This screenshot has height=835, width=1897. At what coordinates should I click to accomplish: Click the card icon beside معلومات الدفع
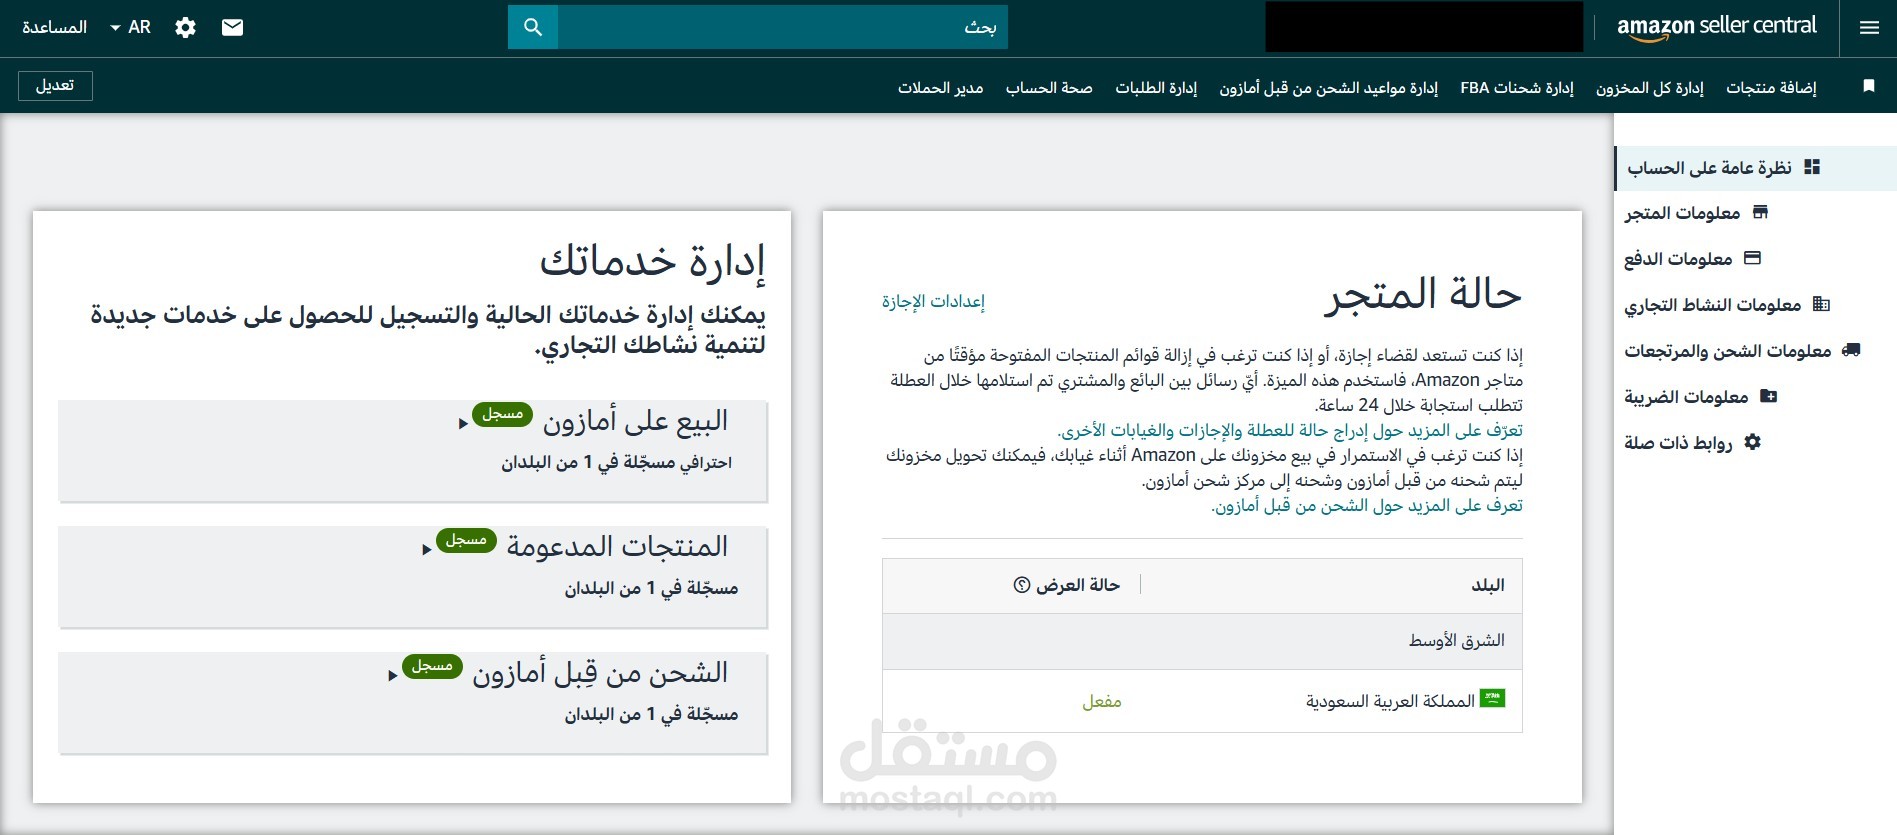pyautogui.click(x=1752, y=258)
